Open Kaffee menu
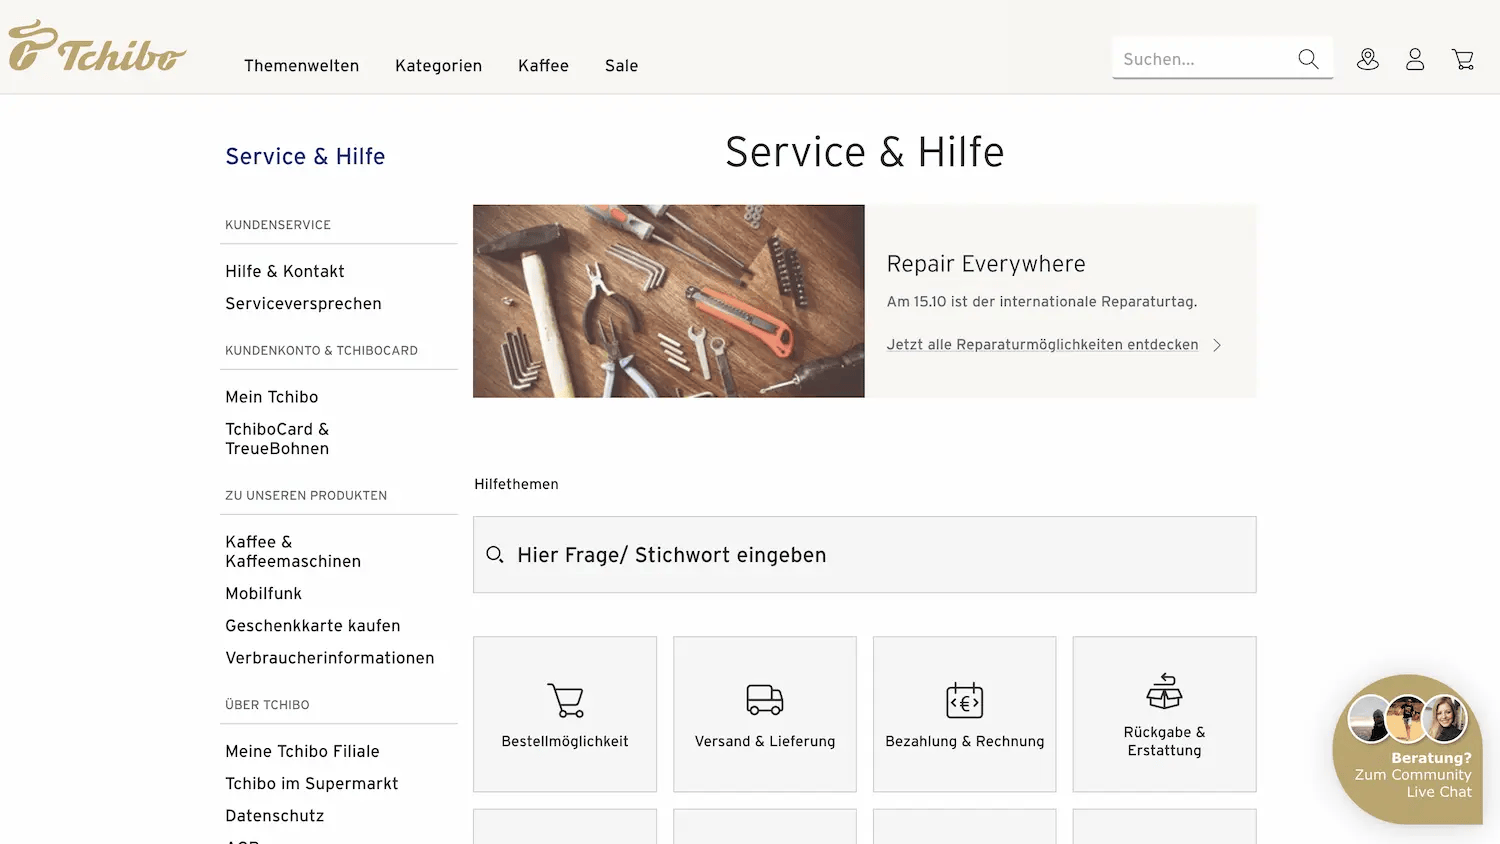This screenshot has width=1500, height=844. tap(543, 66)
